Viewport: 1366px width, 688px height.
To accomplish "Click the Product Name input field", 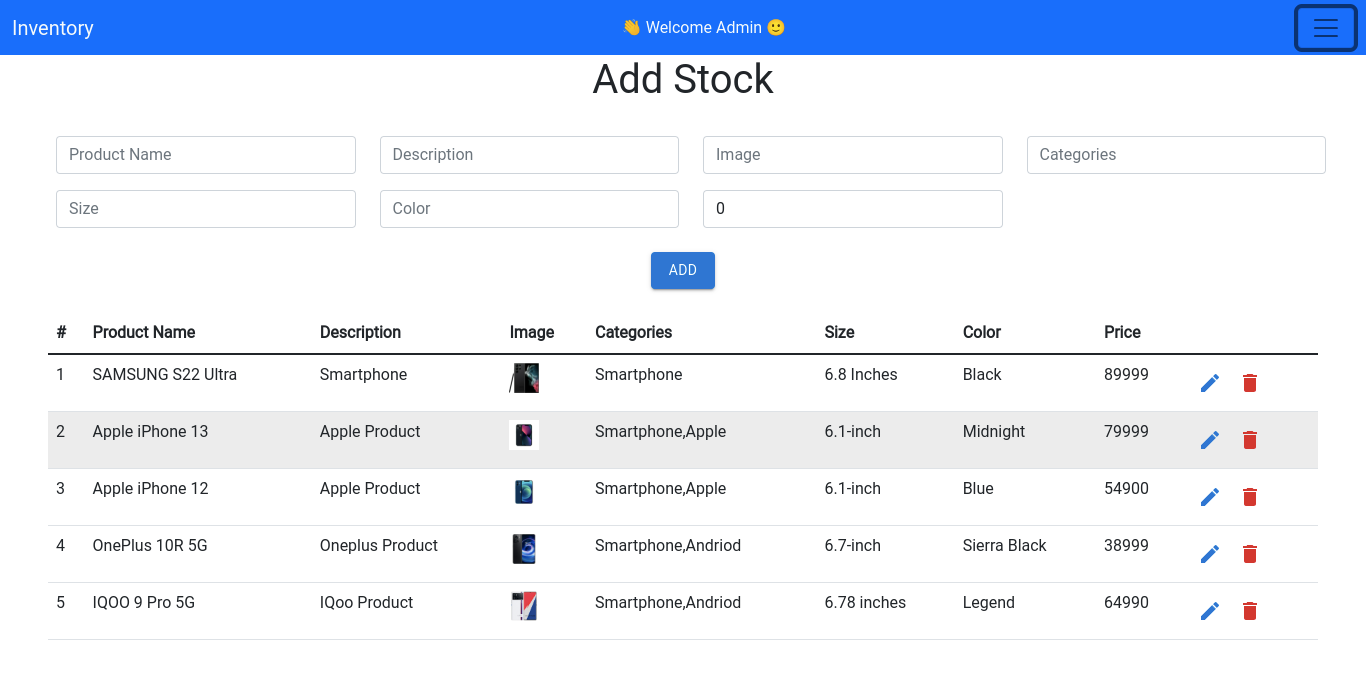I will (x=205, y=155).
